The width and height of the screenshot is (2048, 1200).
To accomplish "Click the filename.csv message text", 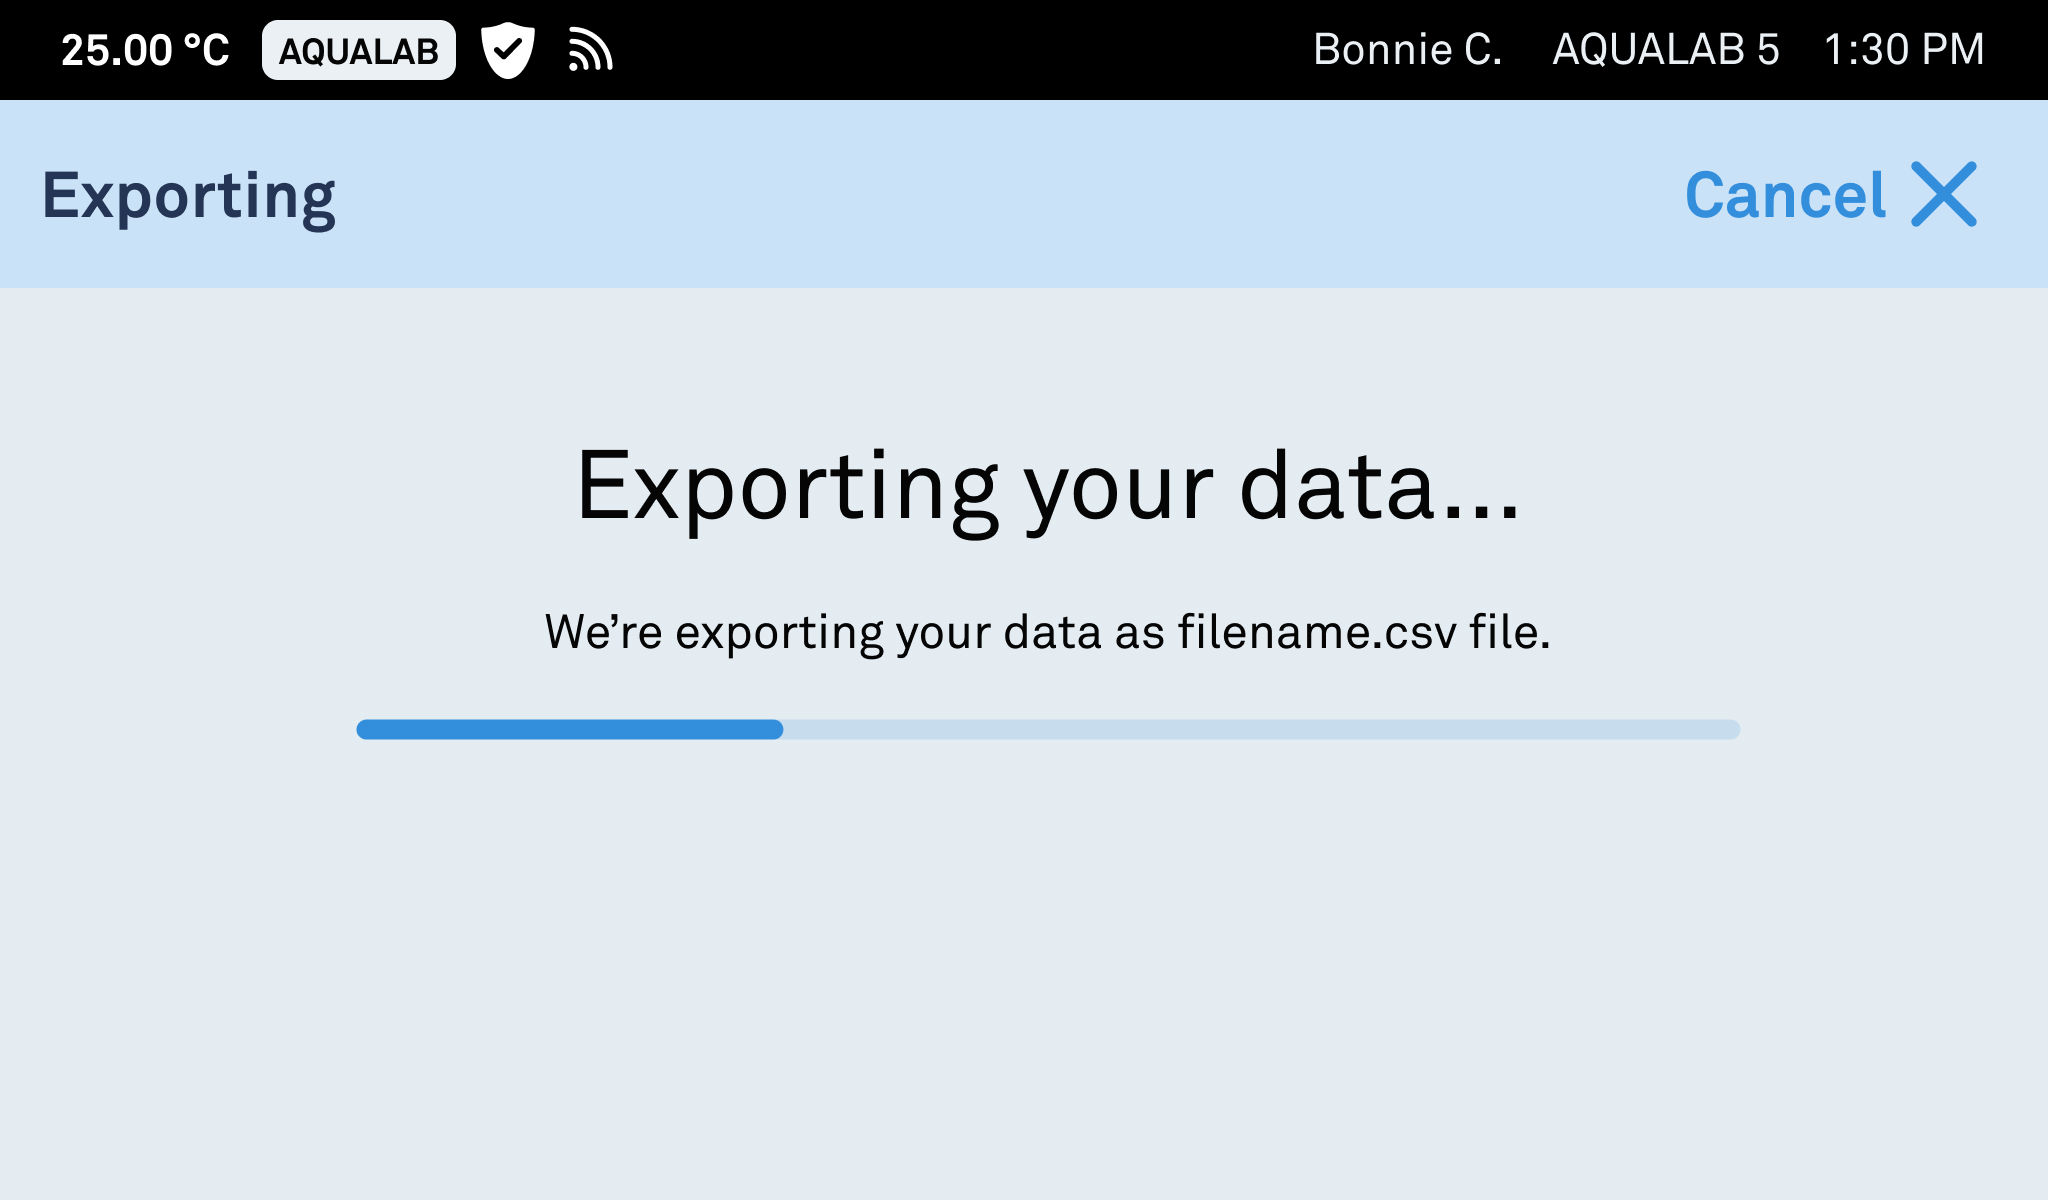I will click(1047, 632).
